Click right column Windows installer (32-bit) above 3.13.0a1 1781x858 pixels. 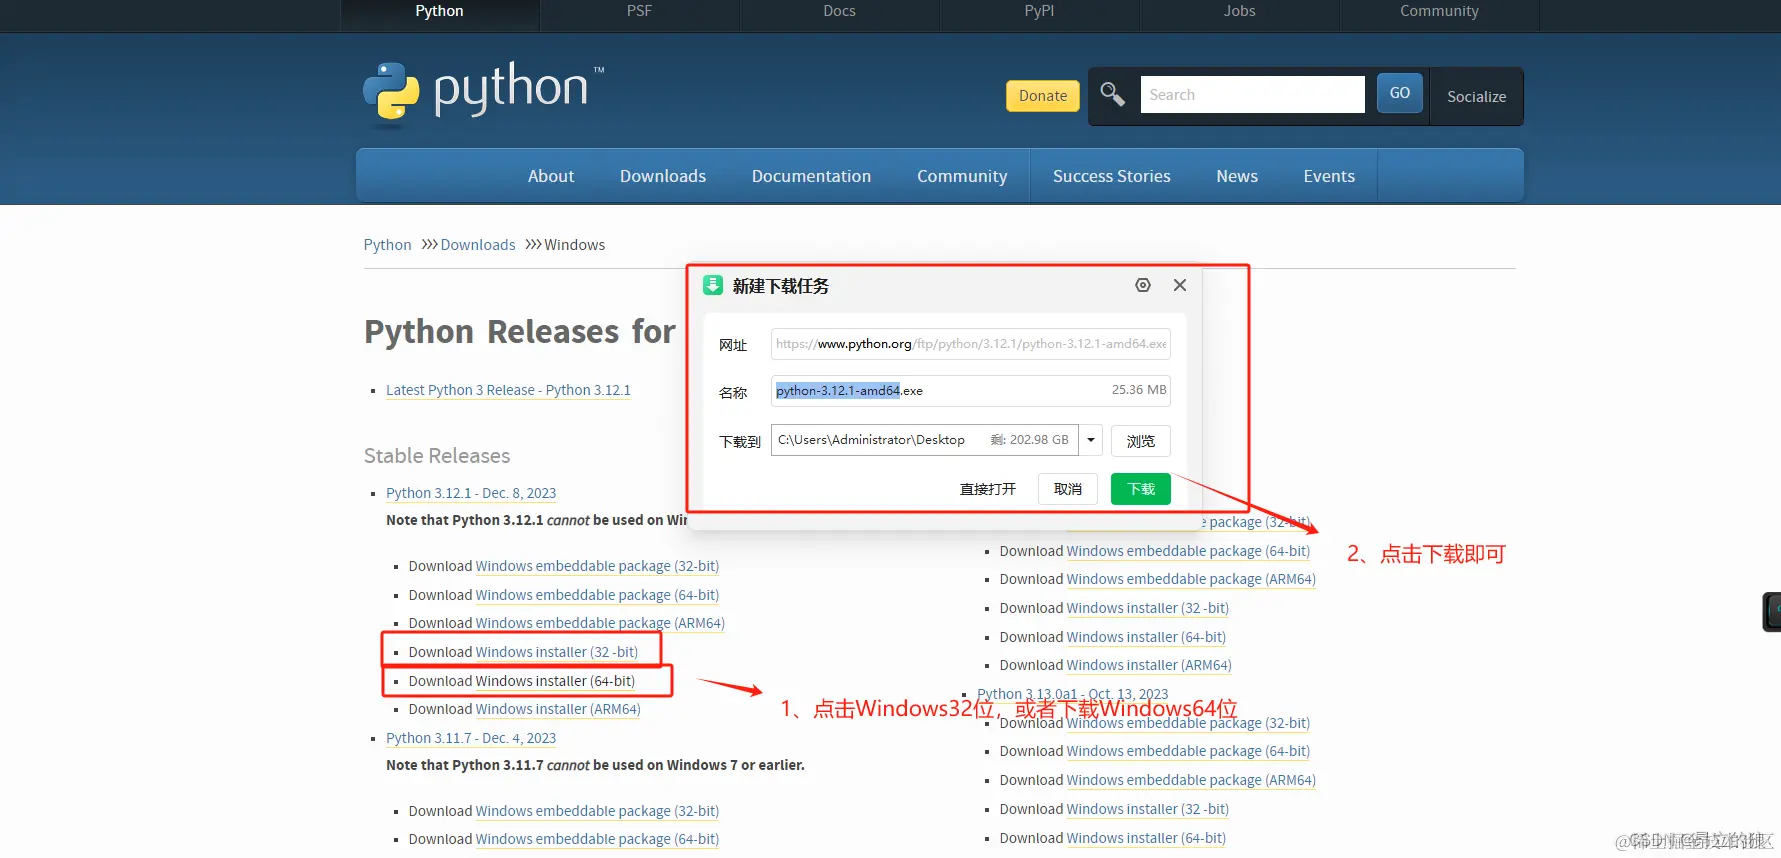tap(1148, 608)
